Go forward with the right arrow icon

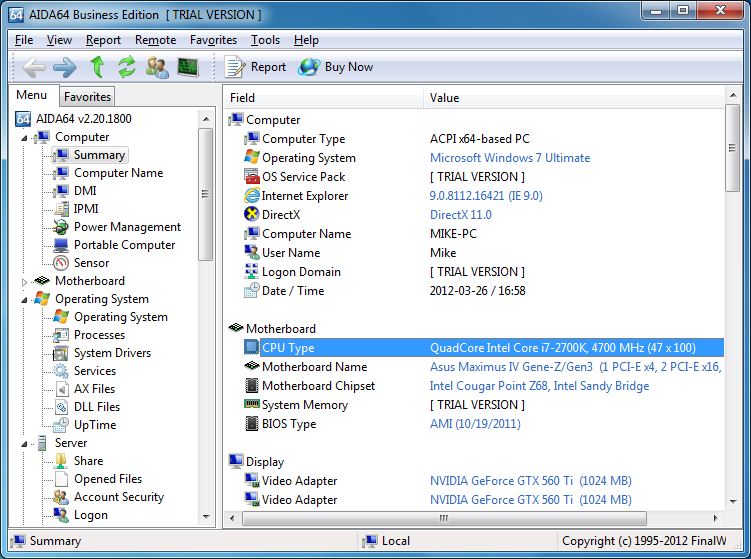click(65, 68)
